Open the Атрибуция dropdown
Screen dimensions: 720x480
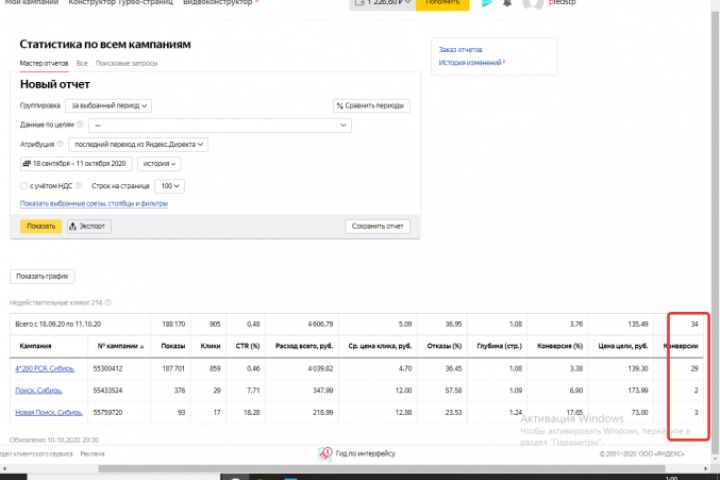pyautogui.click(x=138, y=144)
